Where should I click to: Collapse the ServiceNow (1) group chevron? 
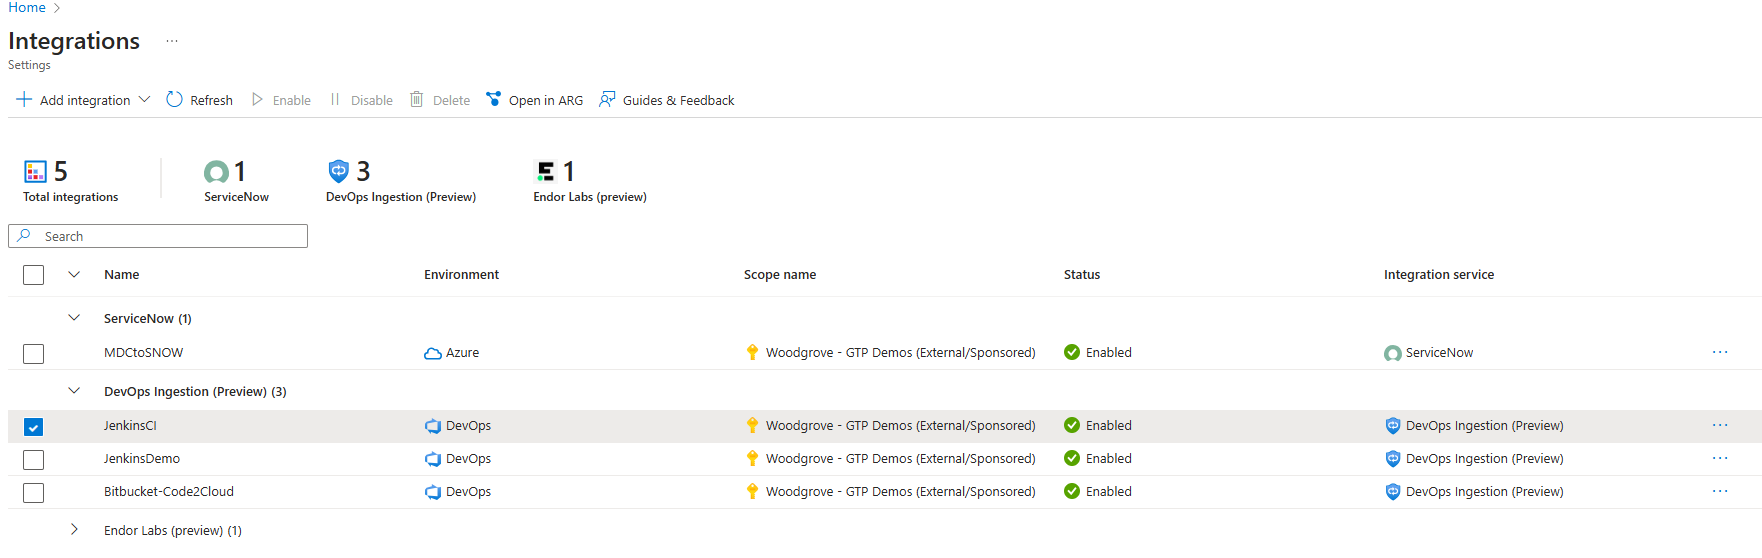tap(74, 318)
